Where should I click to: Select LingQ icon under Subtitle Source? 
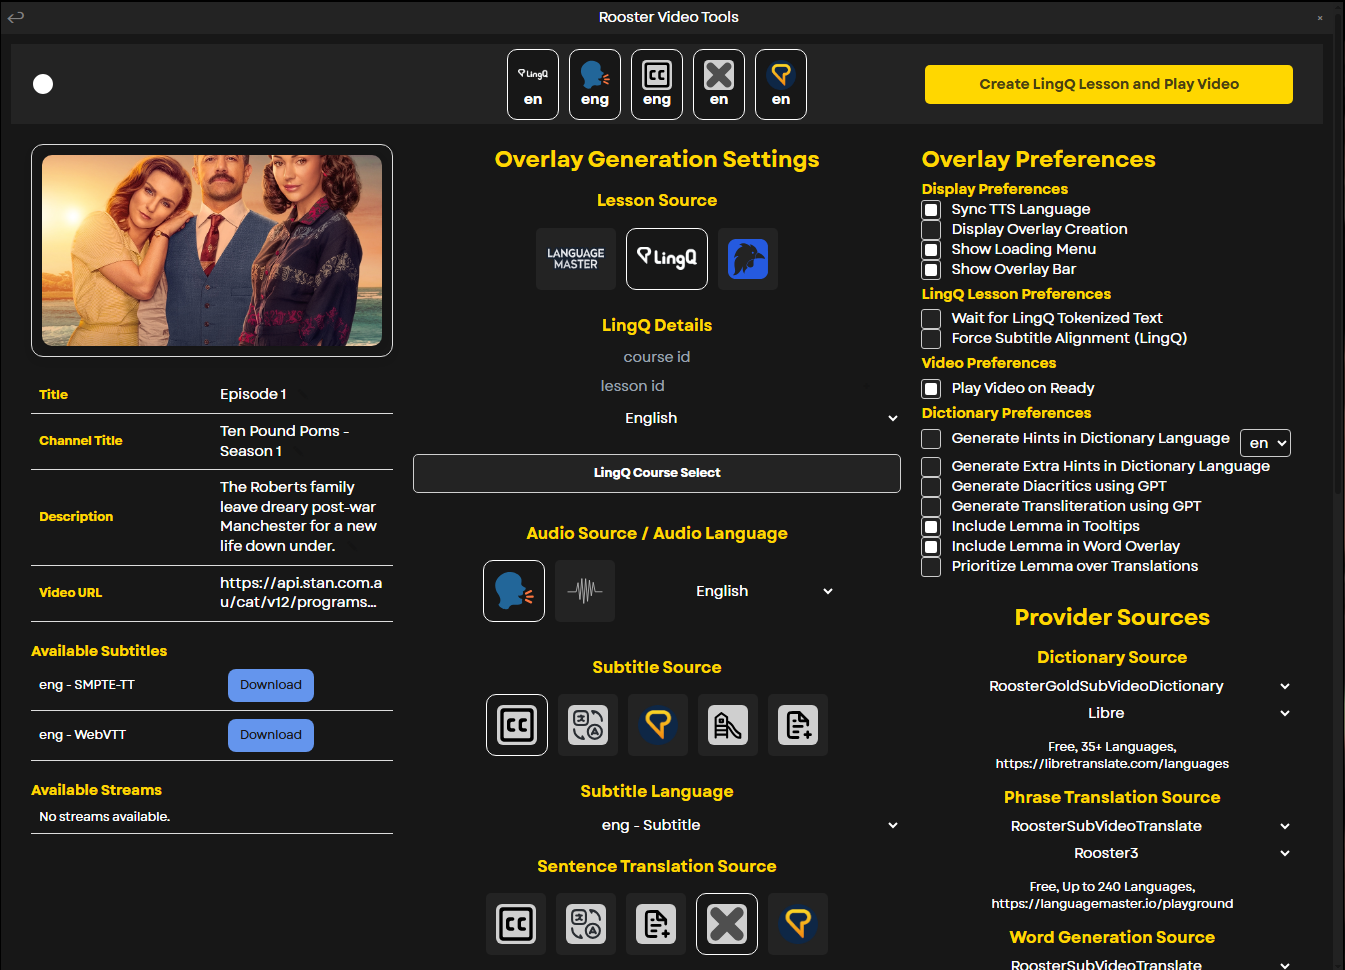[x=658, y=725]
